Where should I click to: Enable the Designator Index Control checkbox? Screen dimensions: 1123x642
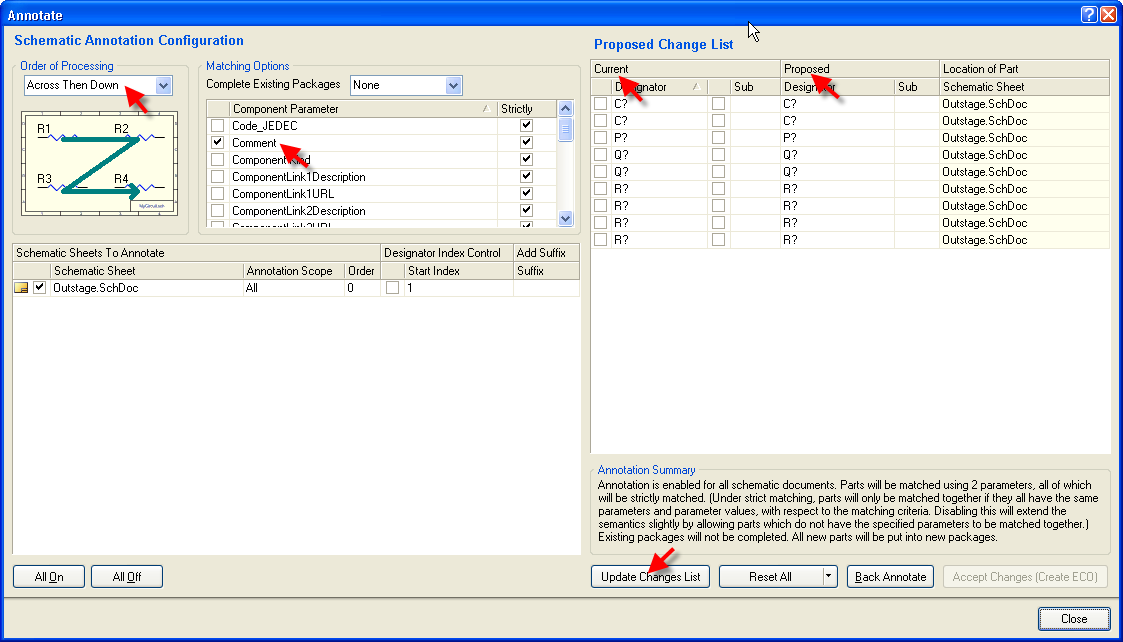click(x=392, y=288)
